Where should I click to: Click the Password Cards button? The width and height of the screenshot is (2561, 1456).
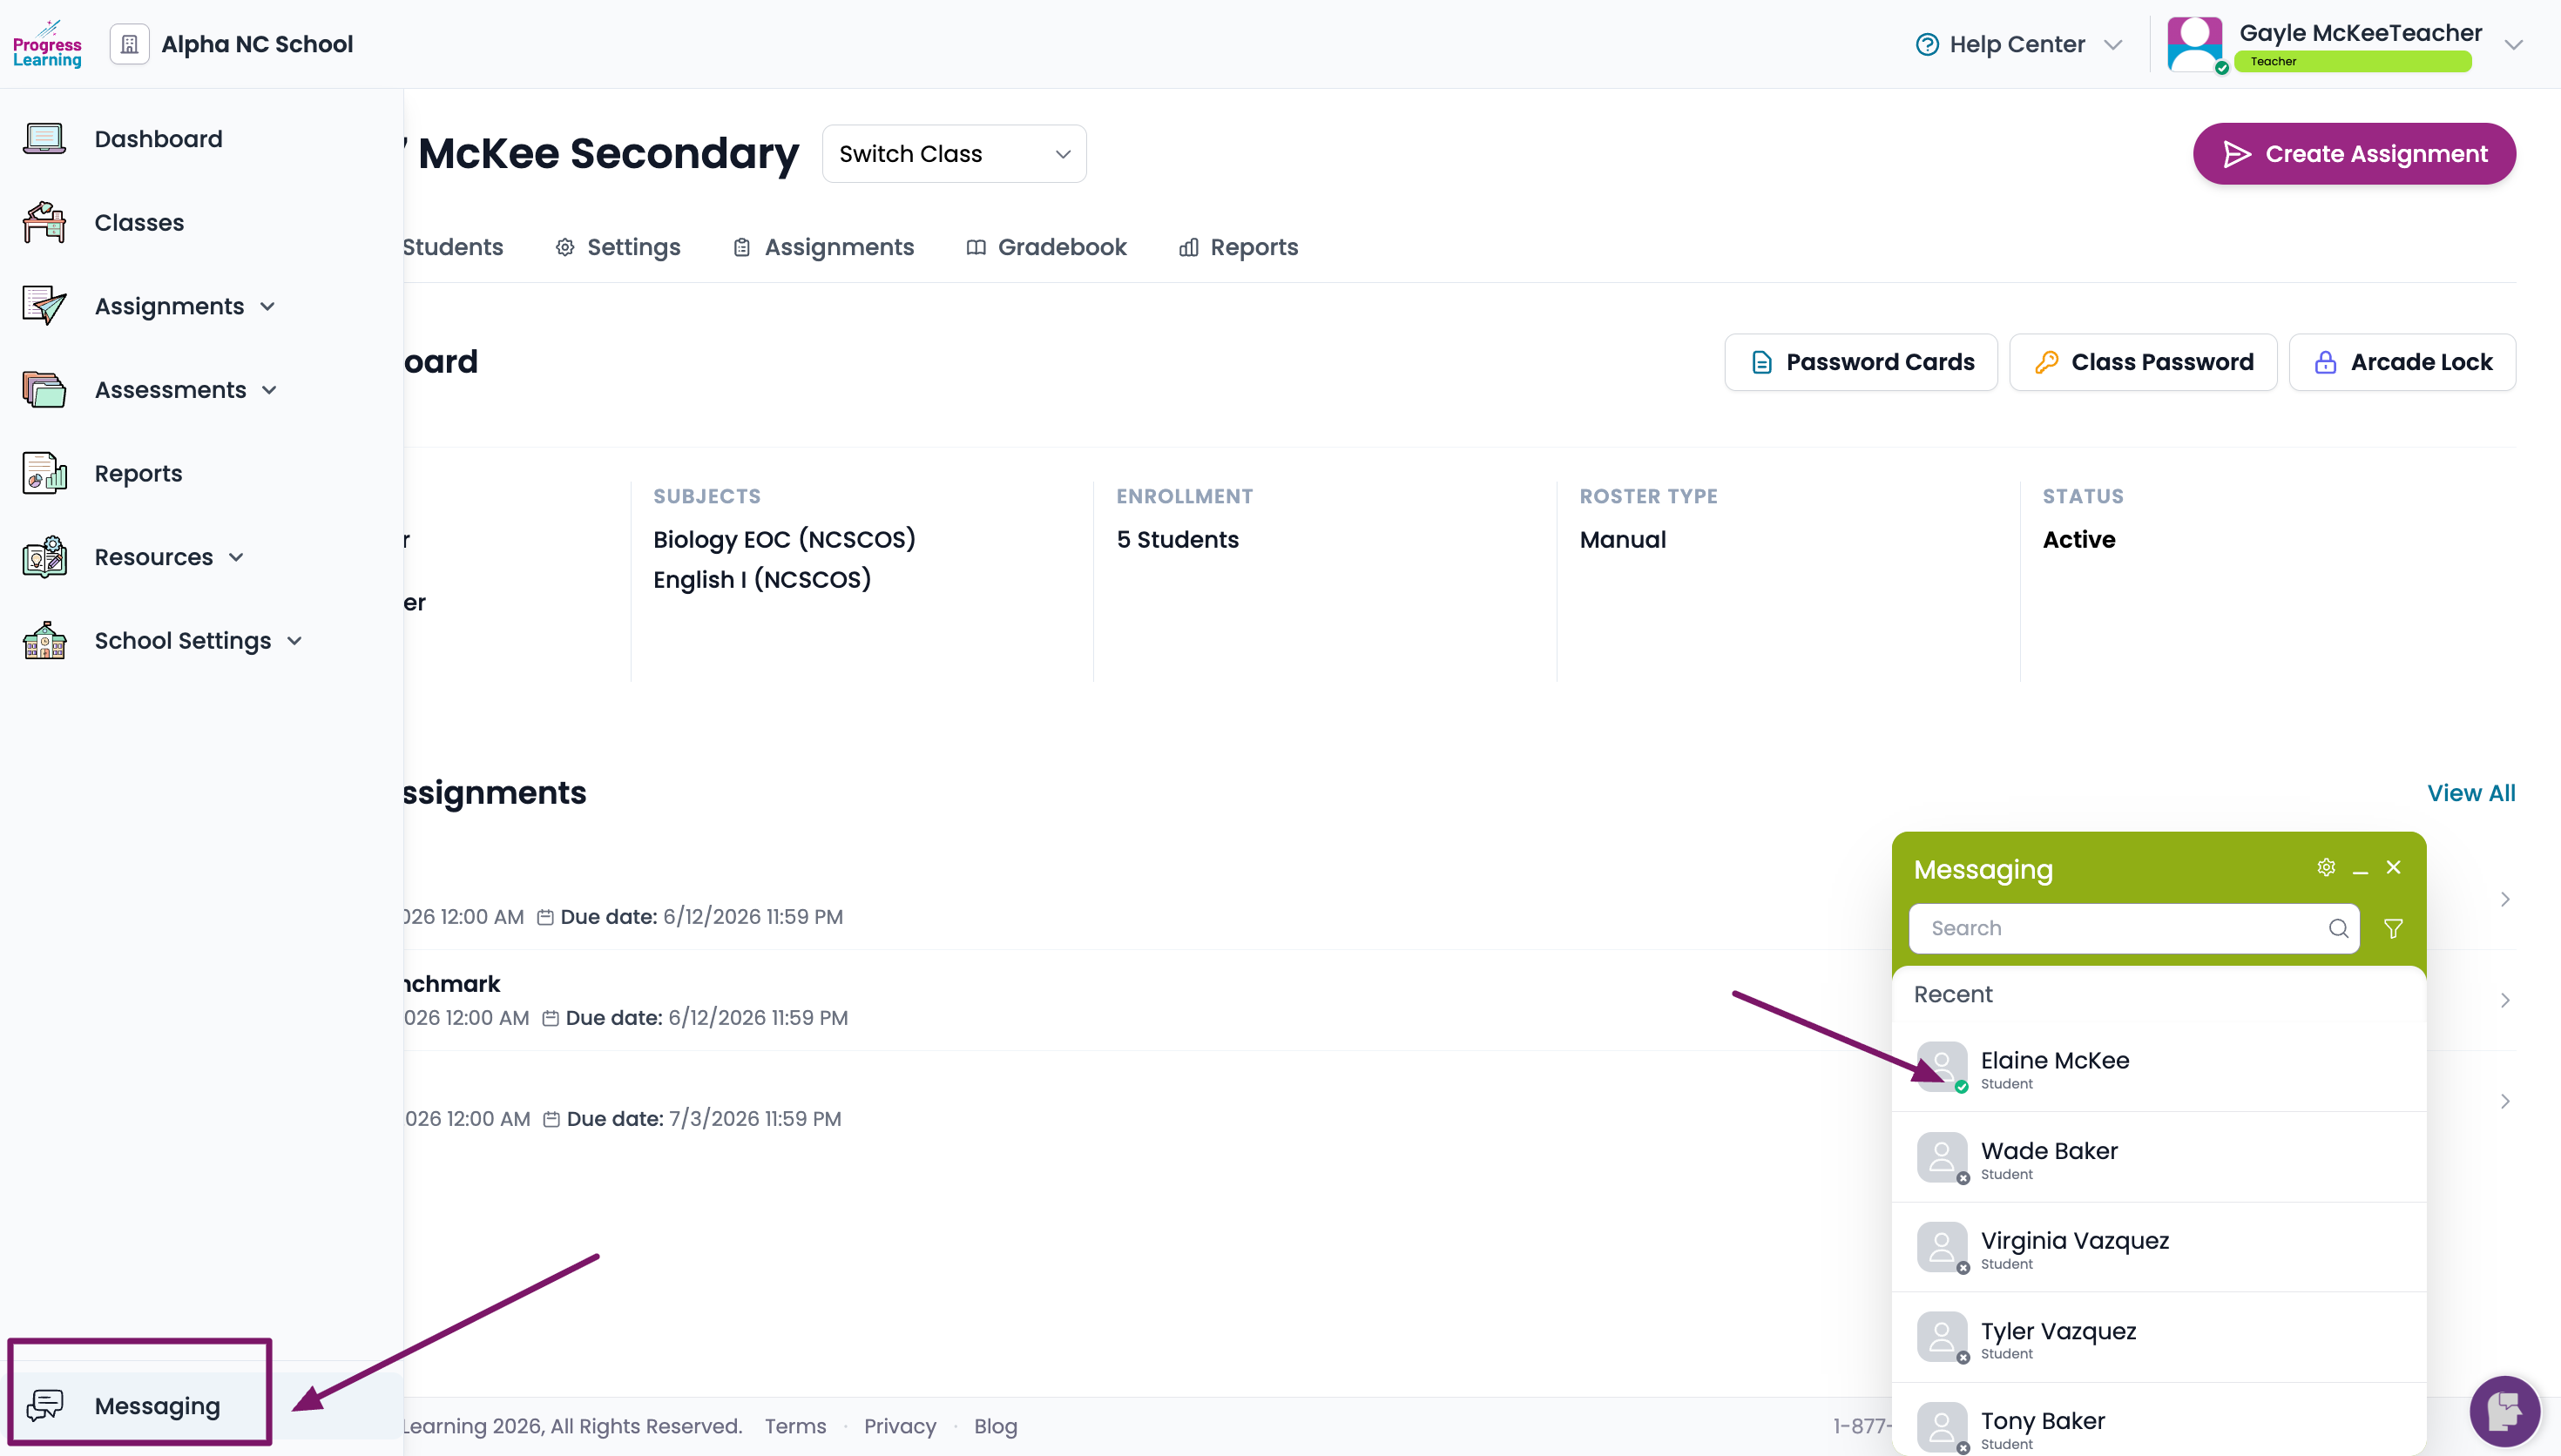(x=1861, y=362)
